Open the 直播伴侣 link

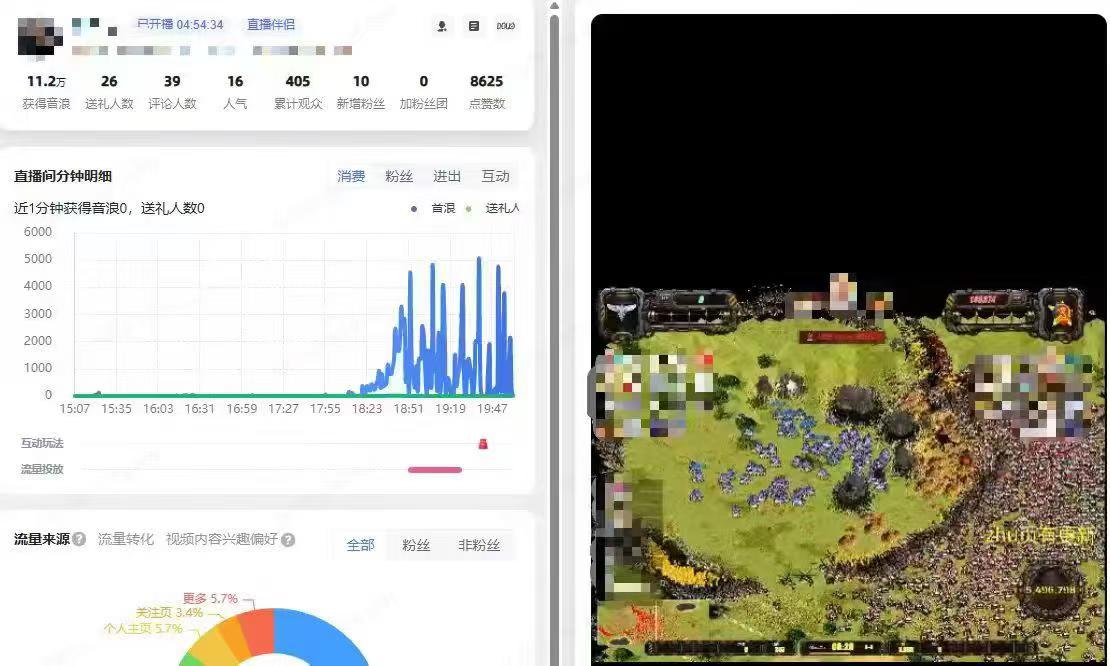point(270,25)
